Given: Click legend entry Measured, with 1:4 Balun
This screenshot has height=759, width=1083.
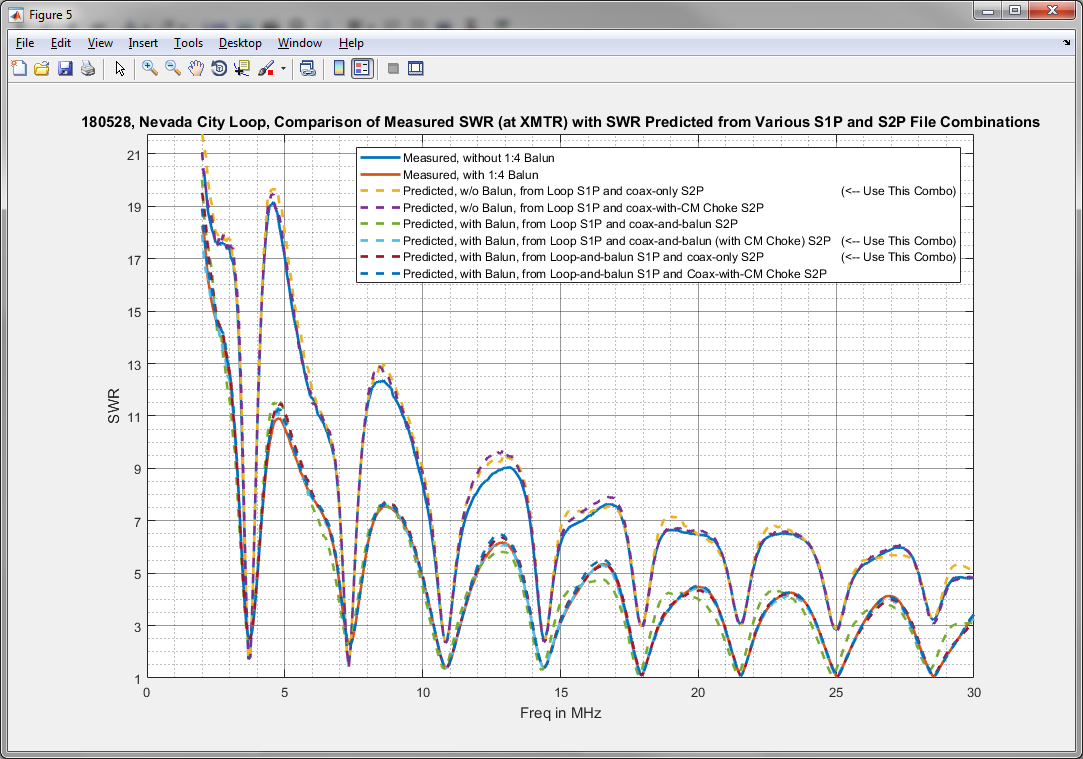Looking at the screenshot, I should coord(470,175).
